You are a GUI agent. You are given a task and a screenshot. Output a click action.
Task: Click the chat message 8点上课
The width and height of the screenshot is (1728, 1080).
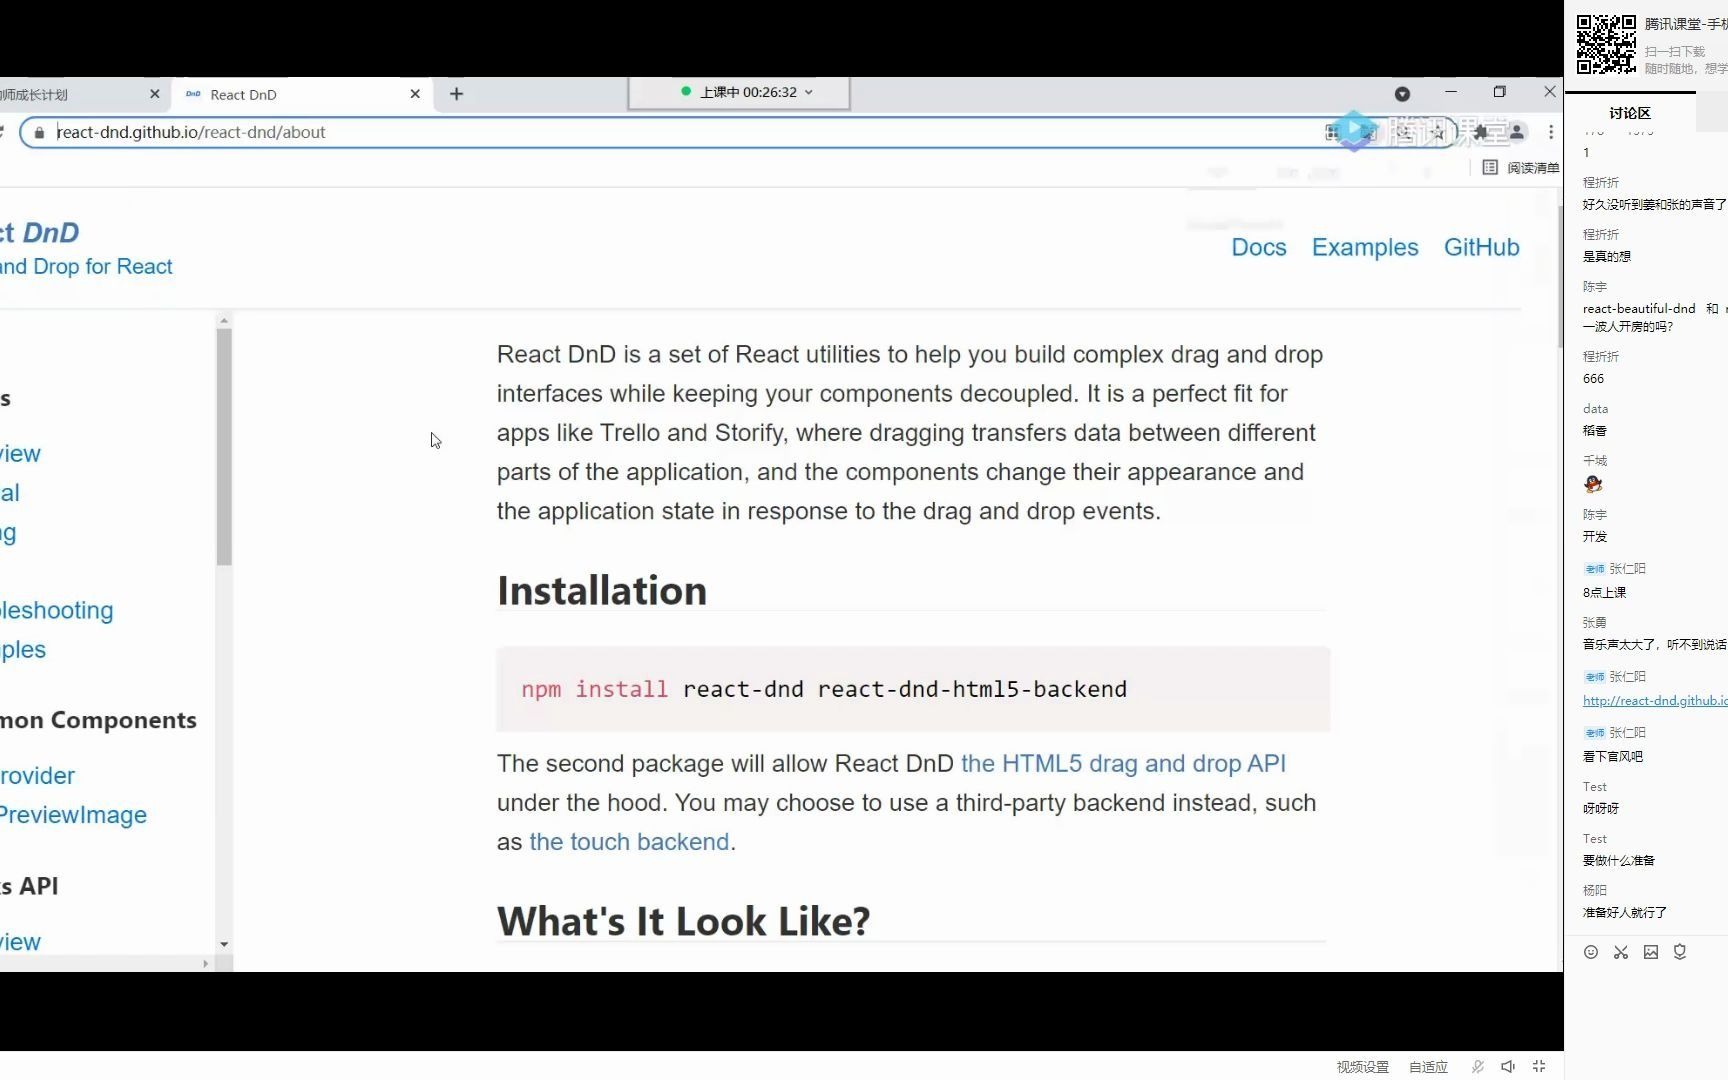1605,593
